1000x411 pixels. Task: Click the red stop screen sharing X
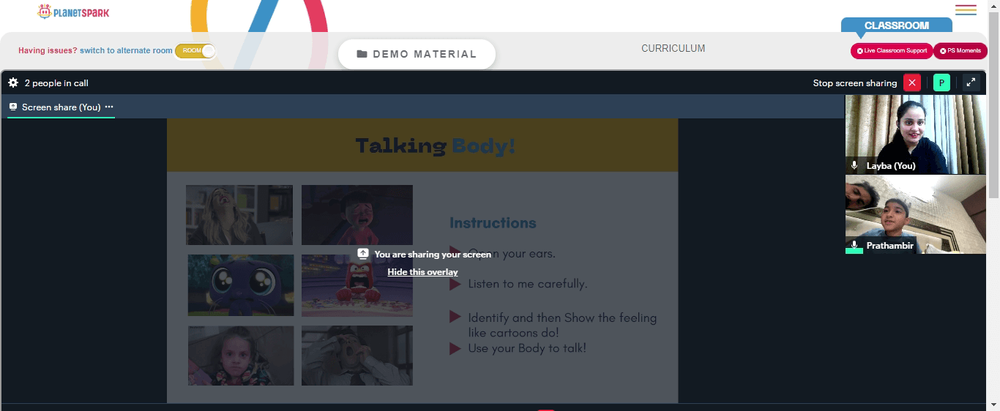912,83
